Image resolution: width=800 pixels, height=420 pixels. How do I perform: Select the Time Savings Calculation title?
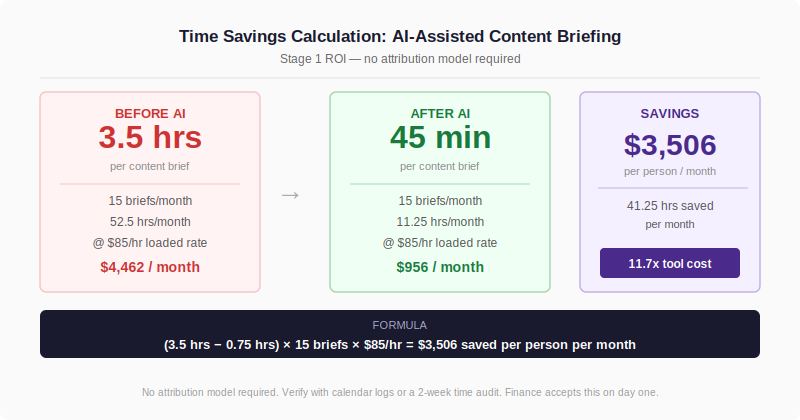[400, 36]
